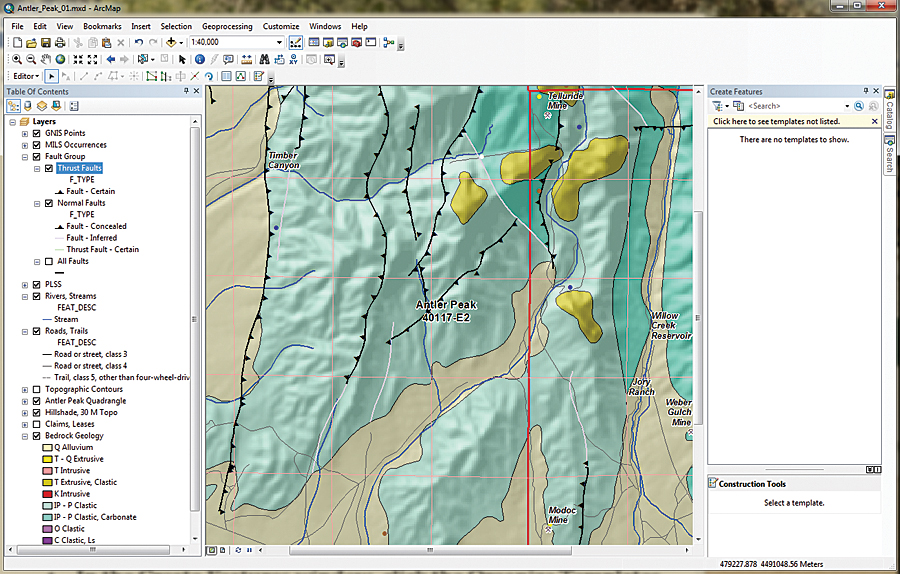900x574 pixels.
Task: Click the Save floppy disk icon
Action: (x=46, y=43)
